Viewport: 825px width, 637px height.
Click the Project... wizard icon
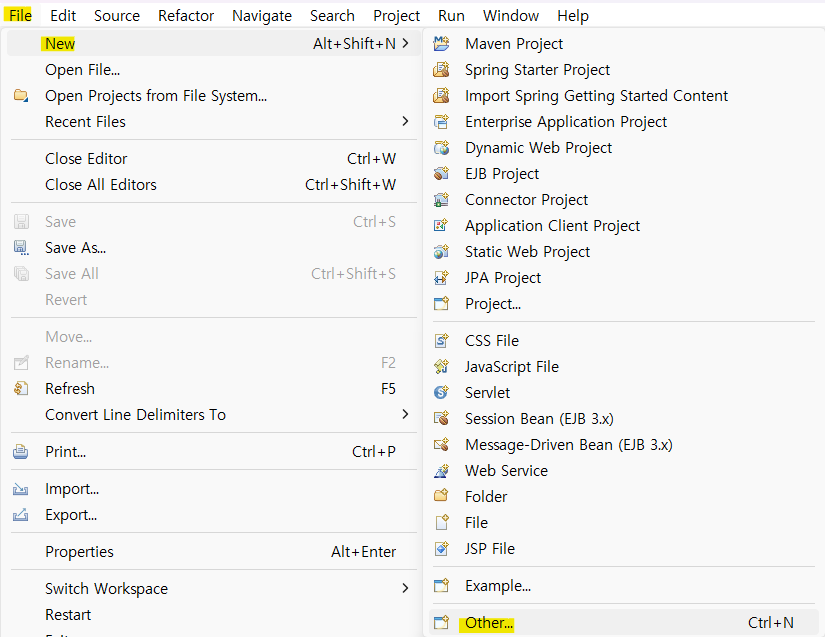(441, 304)
